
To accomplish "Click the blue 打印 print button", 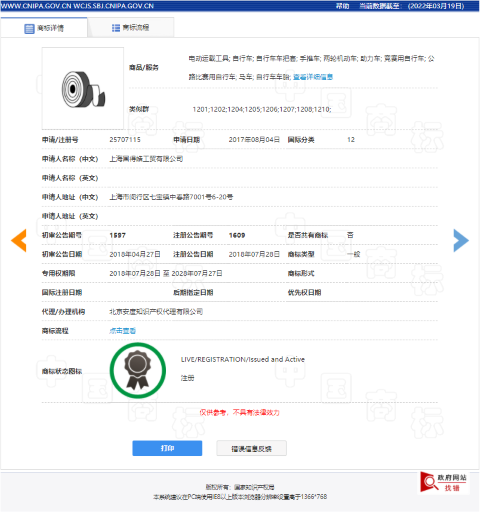I will (x=167, y=448).
